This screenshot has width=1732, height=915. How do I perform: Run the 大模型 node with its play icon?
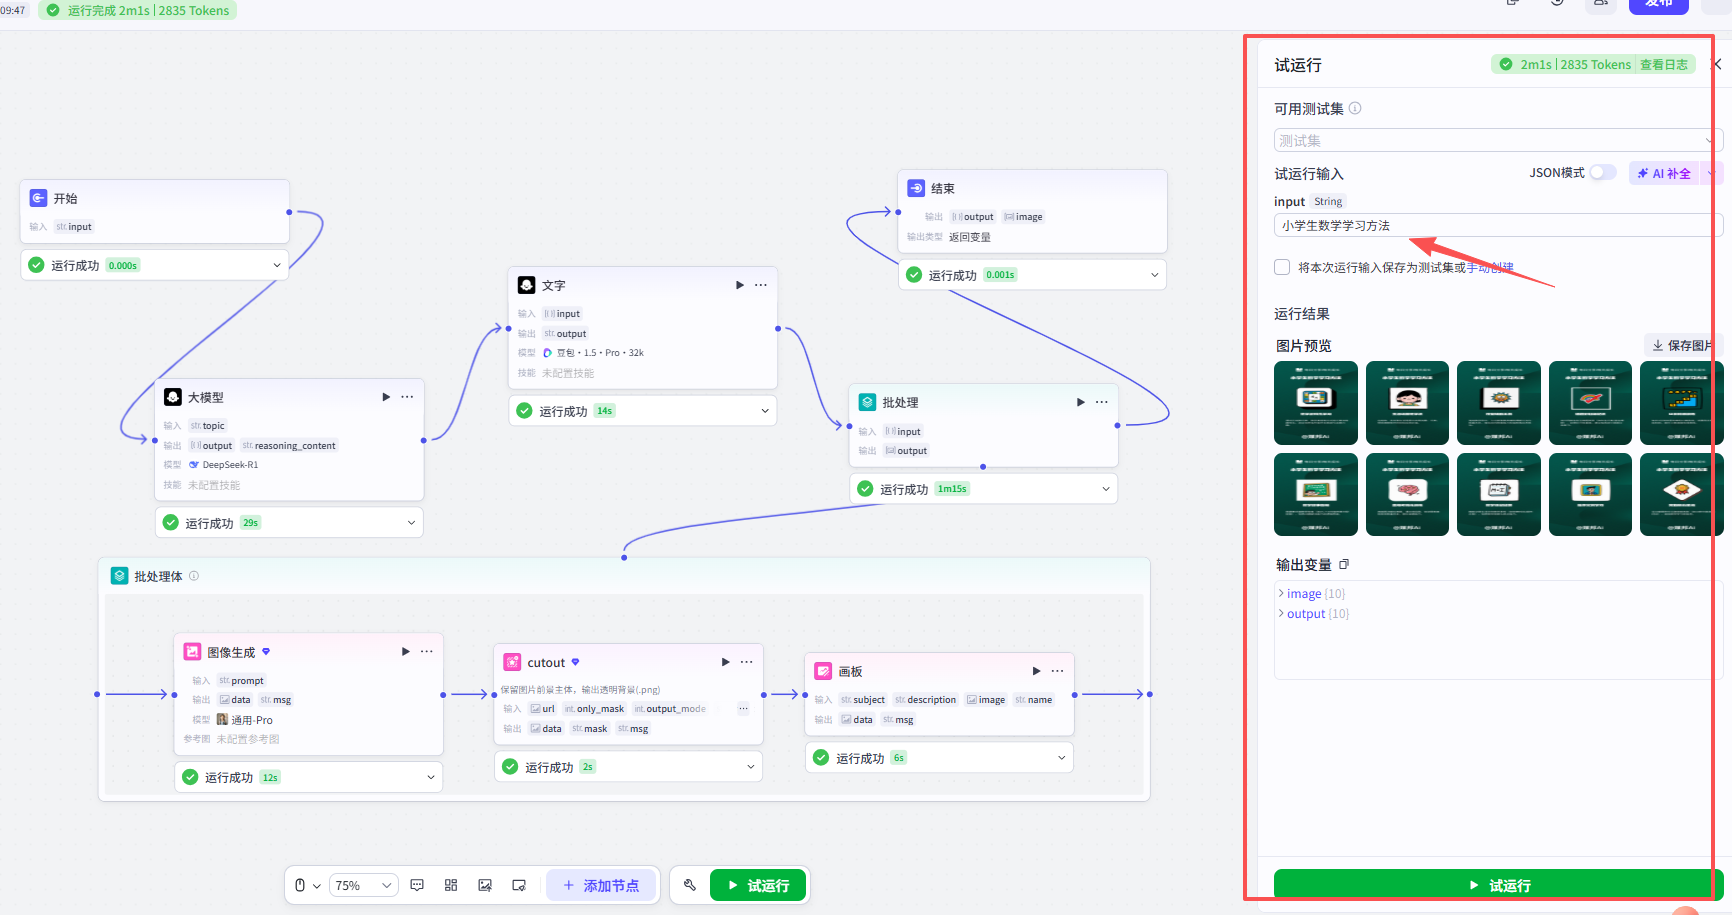click(x=386, y=397)
